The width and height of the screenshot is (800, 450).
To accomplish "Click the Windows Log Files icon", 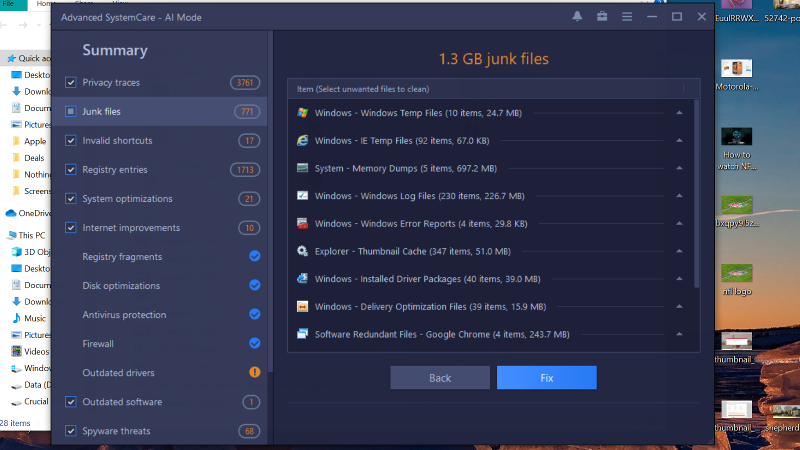I will click(303, 195).
